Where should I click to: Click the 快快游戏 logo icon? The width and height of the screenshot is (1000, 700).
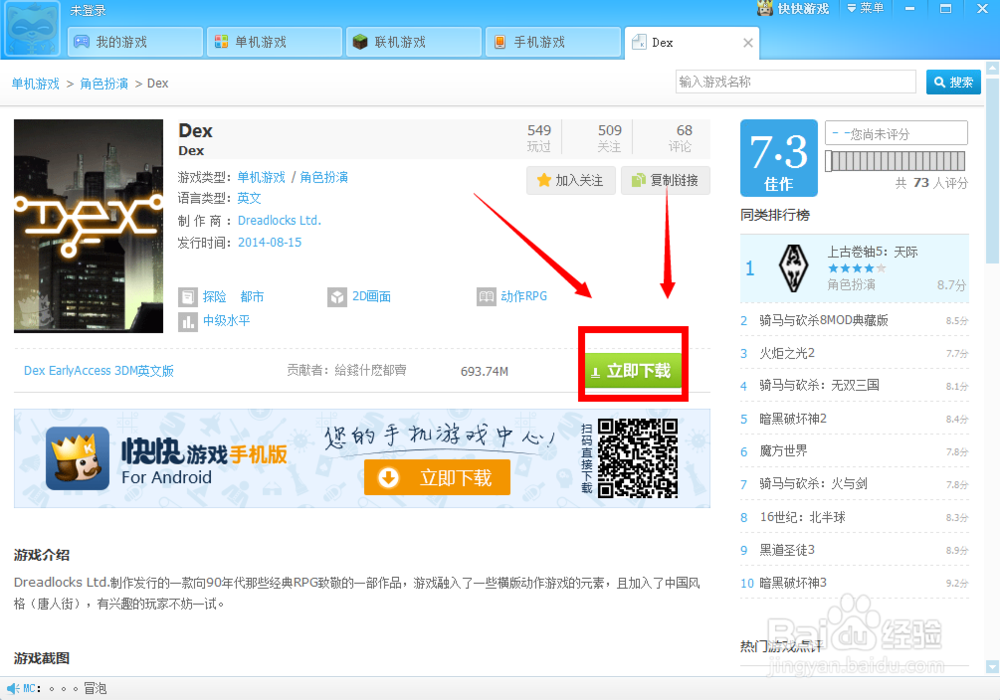tap(765, 8)
